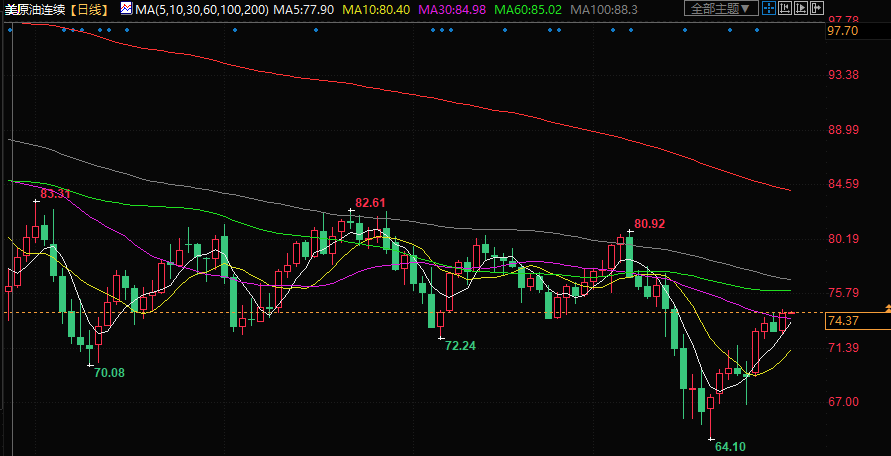Click the MA indicator settings icon before MA(5,10,30,60,100,200)
891x456 pixels.
pyautogui.click(x=126, y=8)
